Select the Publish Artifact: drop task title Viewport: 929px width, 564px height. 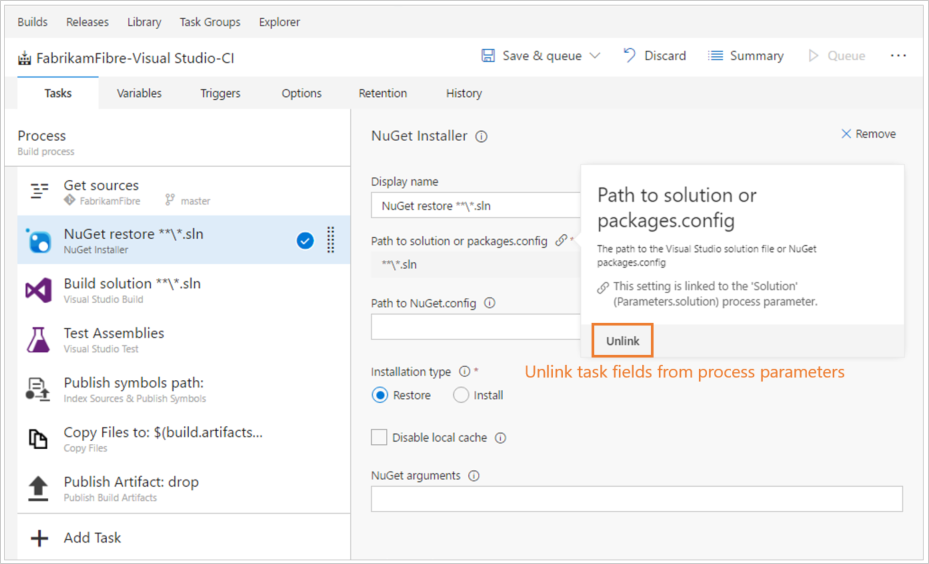point(131,482)
